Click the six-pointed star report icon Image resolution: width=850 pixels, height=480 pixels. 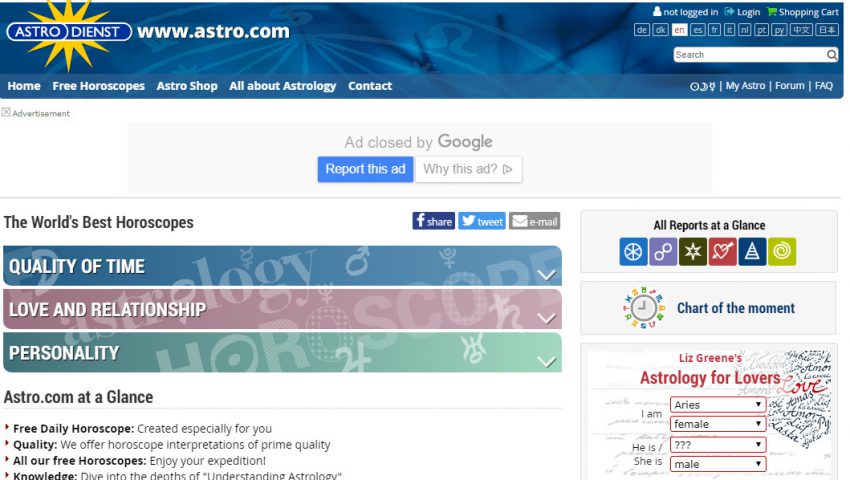693,252
